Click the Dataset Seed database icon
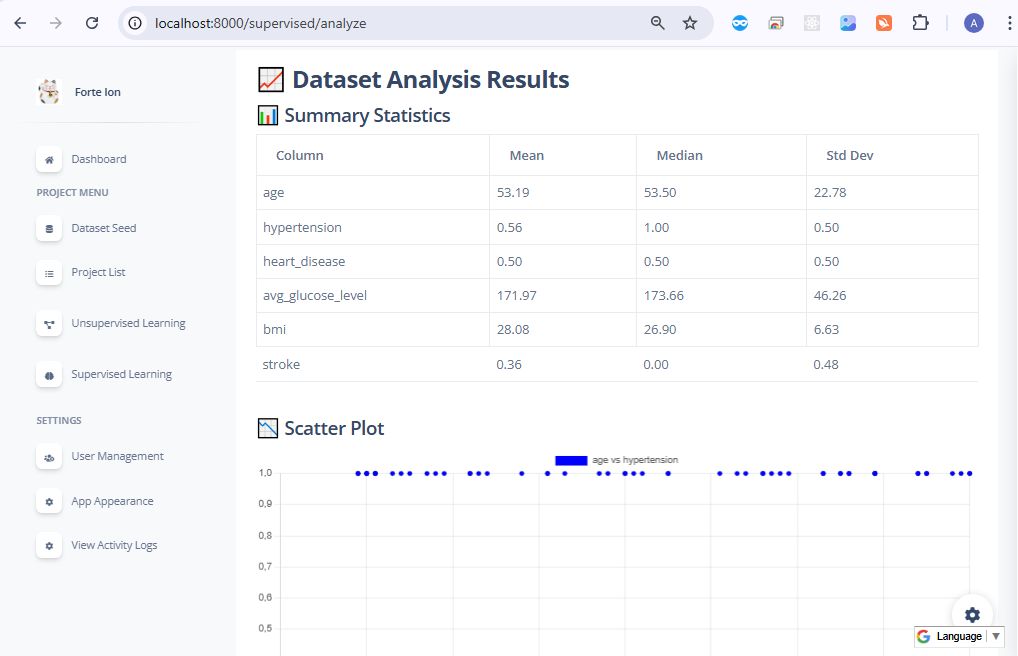Viewport: 1018px width, 656px height. pos(49,229)
